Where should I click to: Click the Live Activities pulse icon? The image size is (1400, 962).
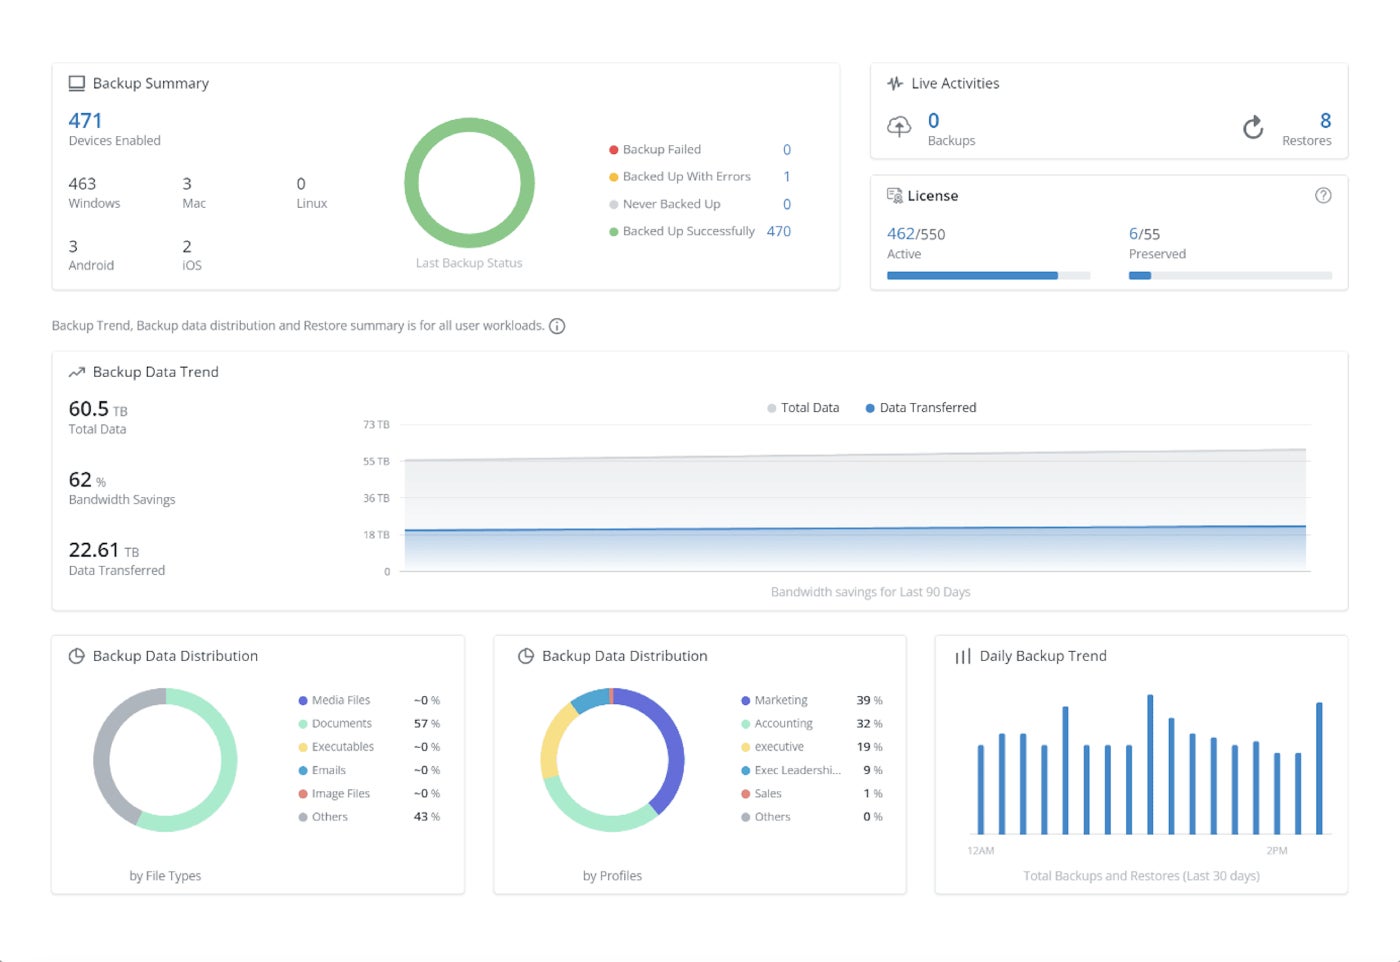point(895,83)
